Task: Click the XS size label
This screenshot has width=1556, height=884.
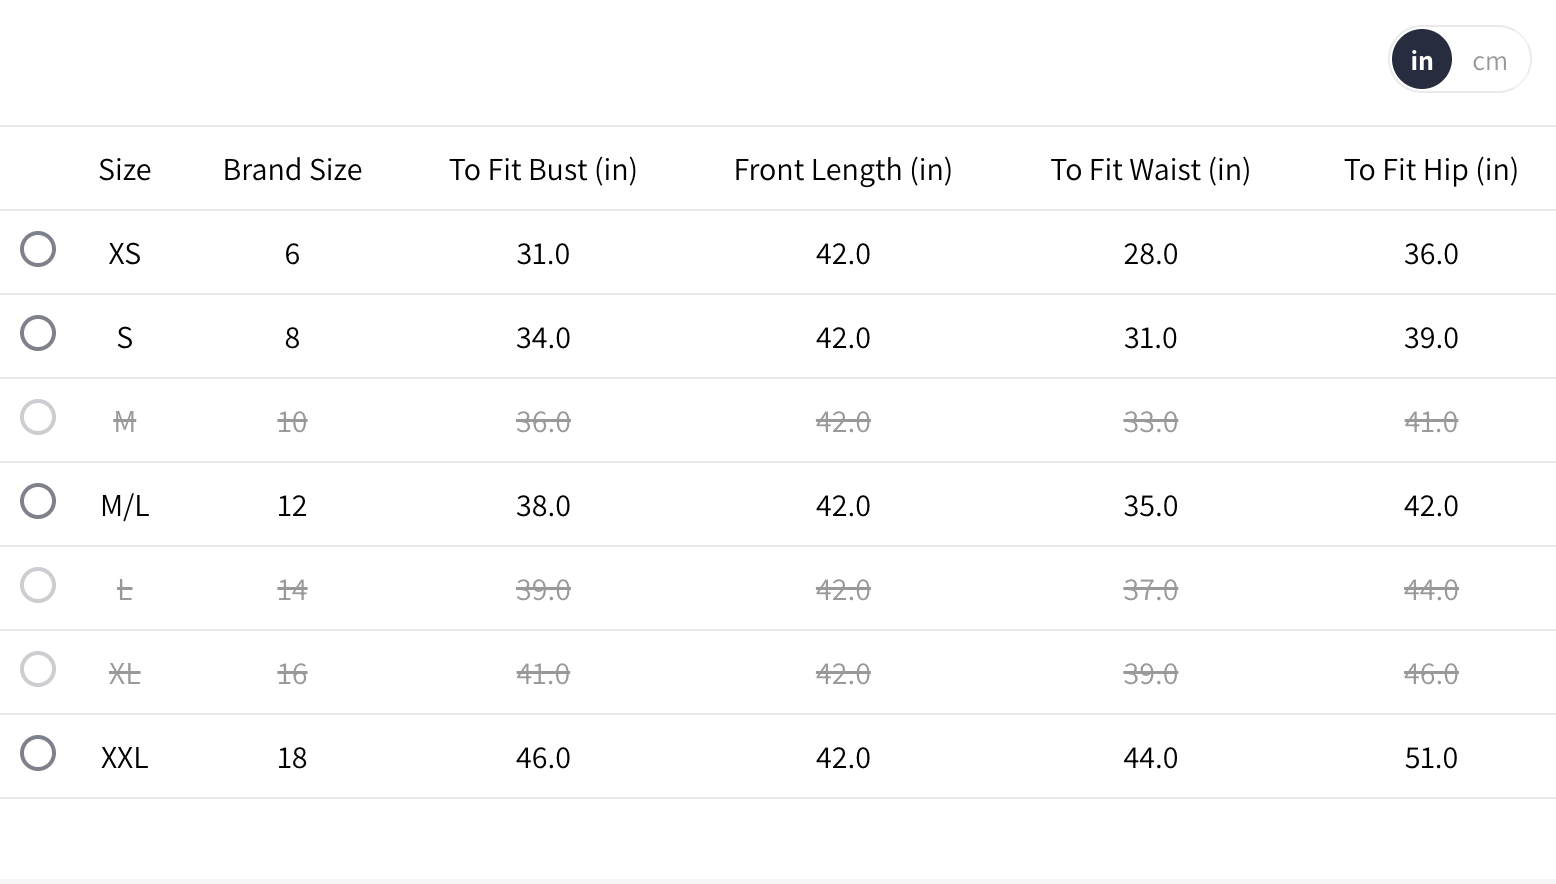Action: [x=125, y=254]
